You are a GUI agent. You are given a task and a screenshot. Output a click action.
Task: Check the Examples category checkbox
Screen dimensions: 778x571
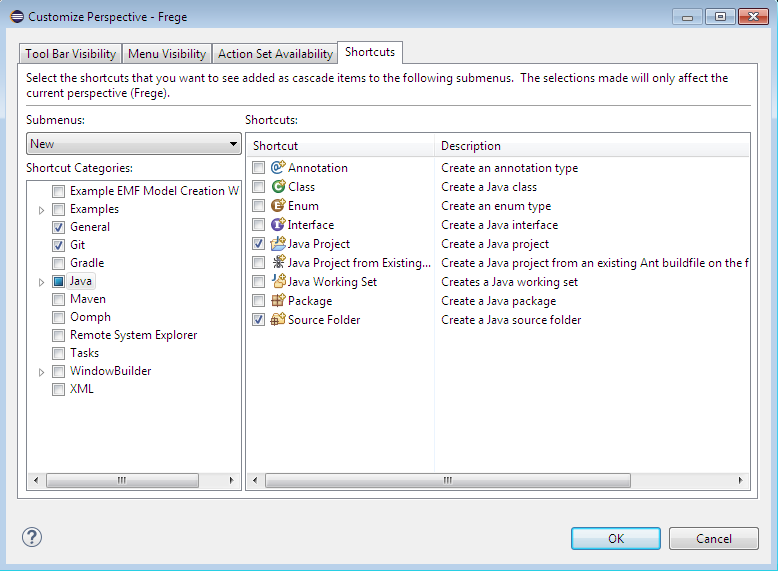click(x=58, y=209)
